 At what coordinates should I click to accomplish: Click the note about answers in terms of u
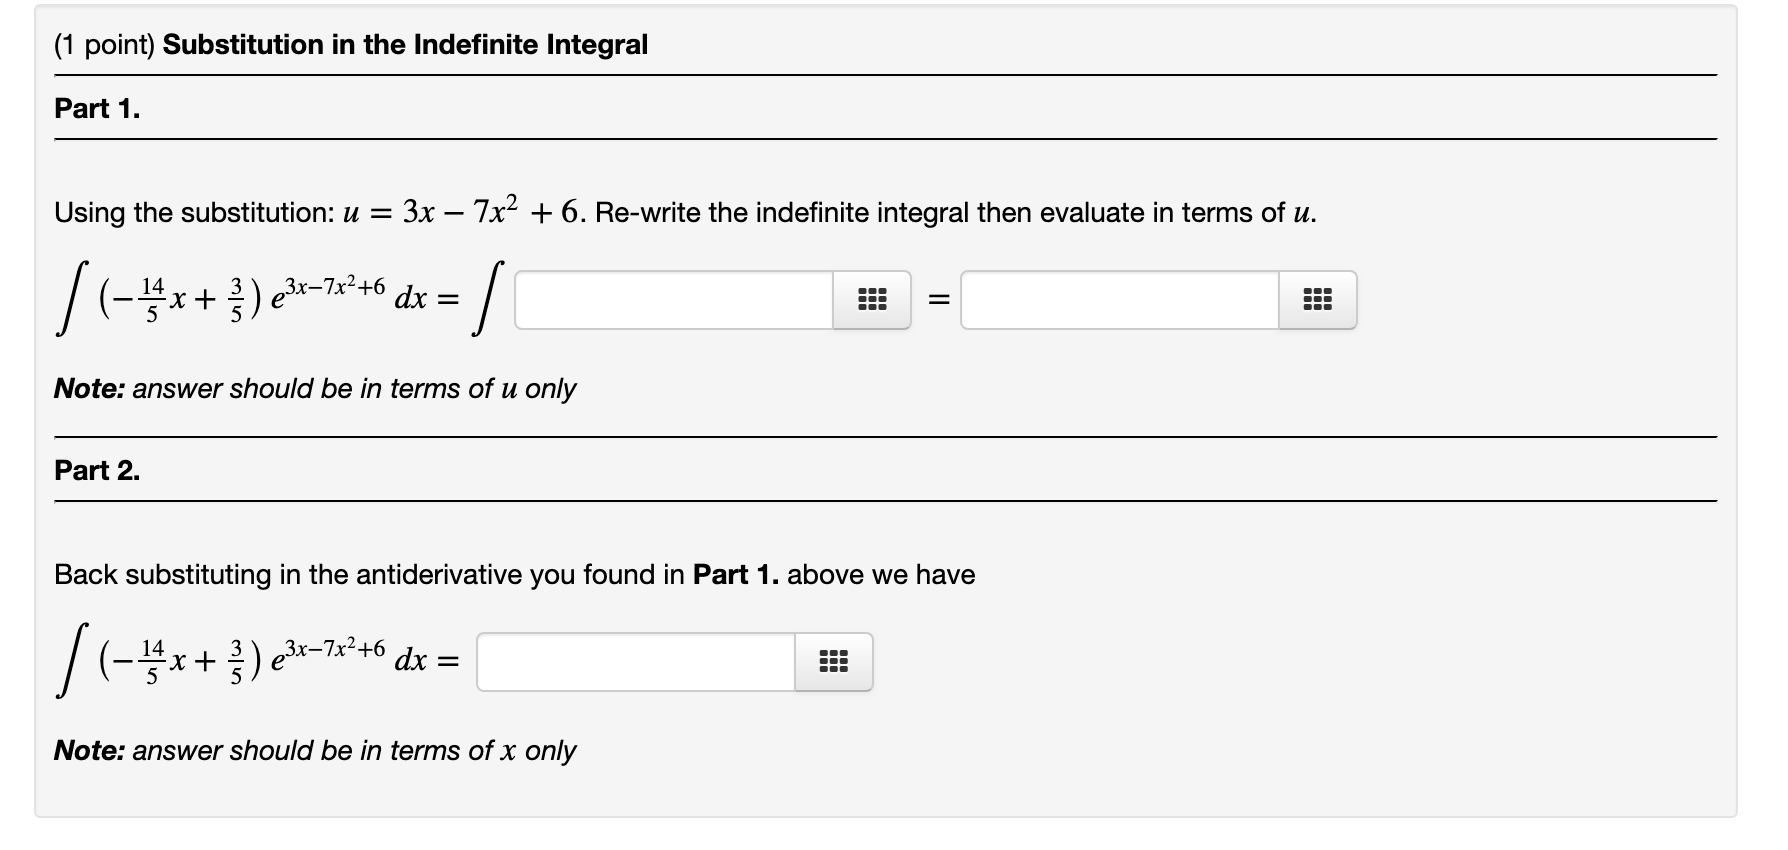tap(315, 389)
